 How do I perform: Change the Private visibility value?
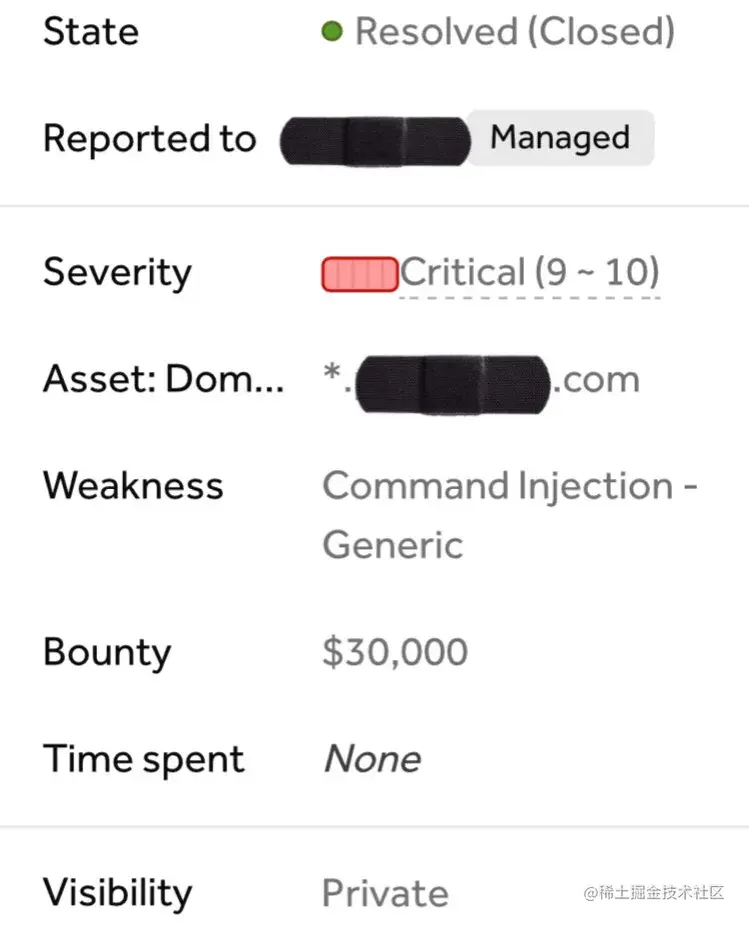point(384,893)
